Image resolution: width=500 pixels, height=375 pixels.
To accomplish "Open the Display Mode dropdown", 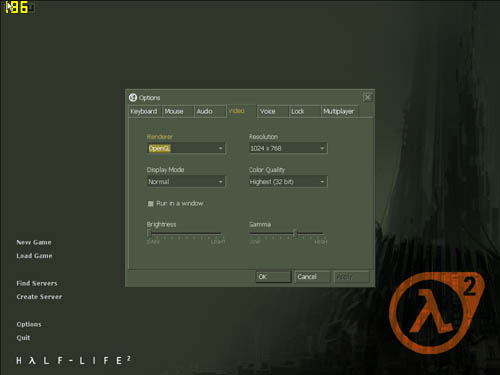I will (186, 182).
